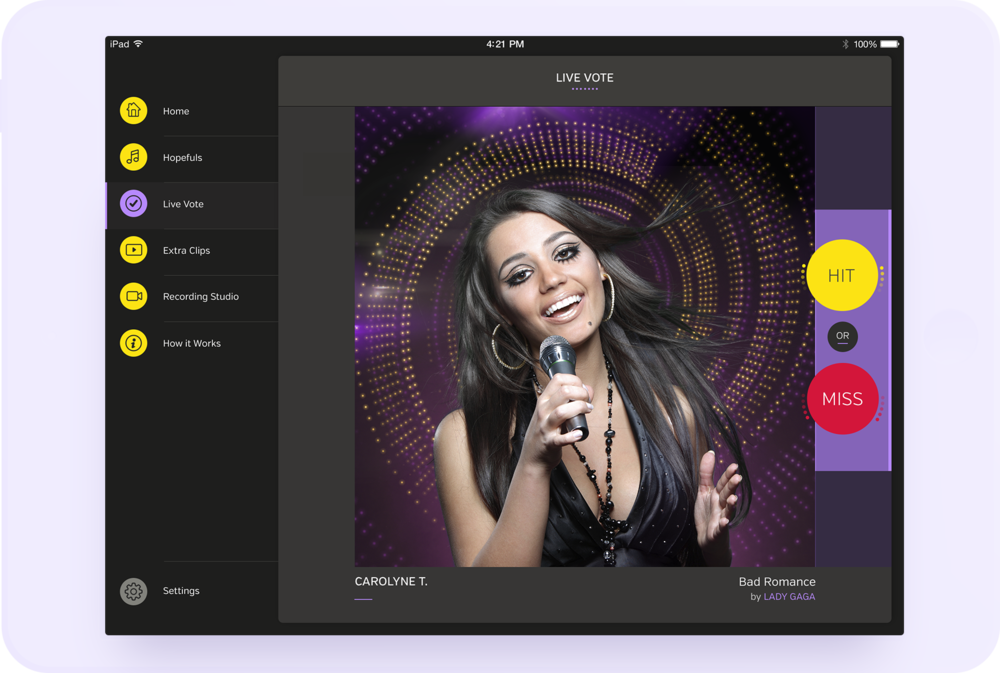Follow the LADY GAGA artist link
The height and width of the screenshot is (673, 1000).
click(x=789, y=597)
